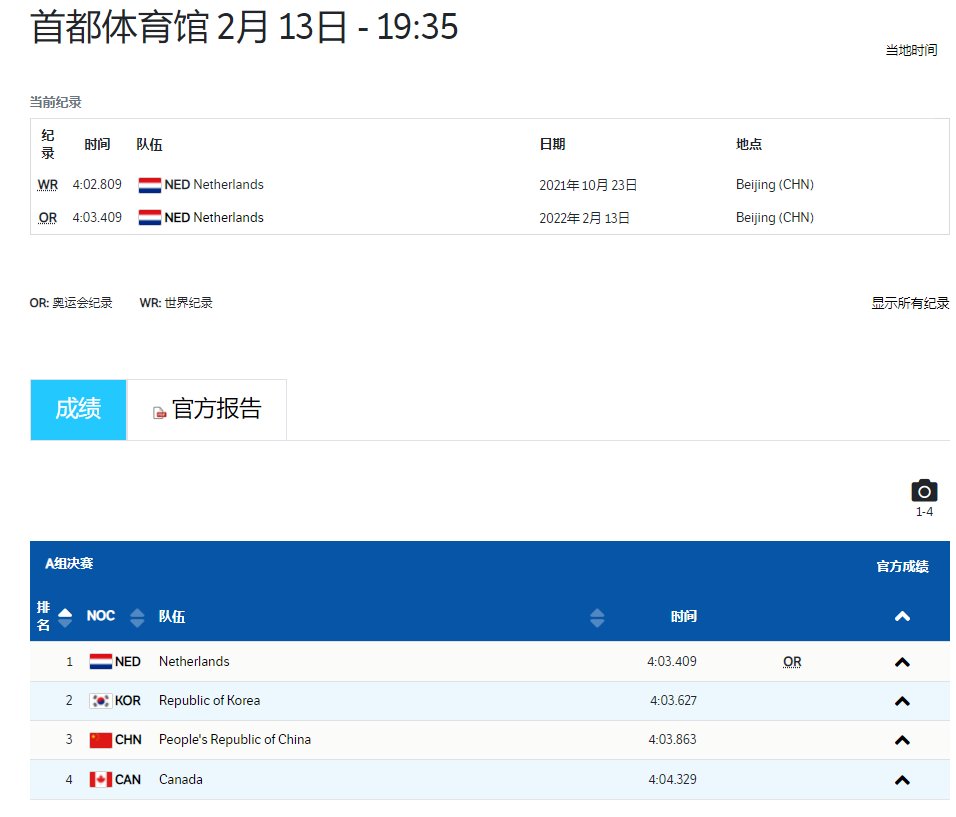
Task: Expand the Netherlands result row chevron
Action: [901, 662]
